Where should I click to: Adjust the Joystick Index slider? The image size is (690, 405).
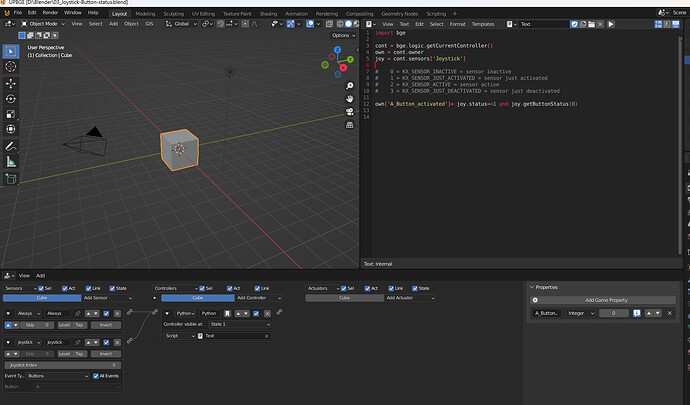62,365
